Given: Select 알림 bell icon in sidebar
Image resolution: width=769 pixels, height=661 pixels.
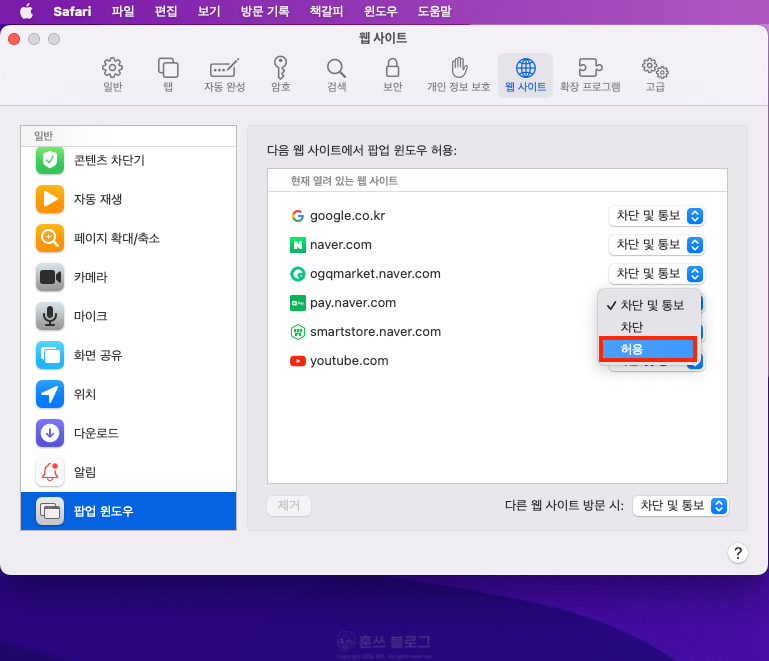Looking at the screenshot, I should coord(50,472).
